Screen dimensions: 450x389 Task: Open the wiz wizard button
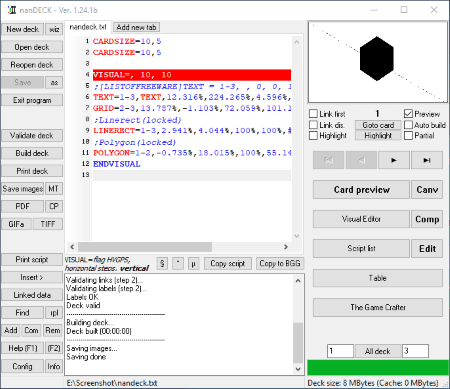tap(54, 29)
